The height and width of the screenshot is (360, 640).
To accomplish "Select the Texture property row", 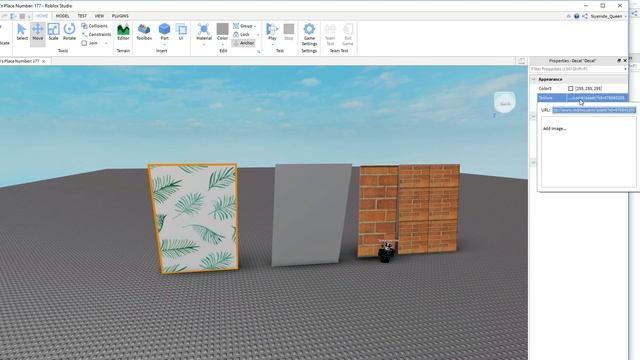I will 582,98.
